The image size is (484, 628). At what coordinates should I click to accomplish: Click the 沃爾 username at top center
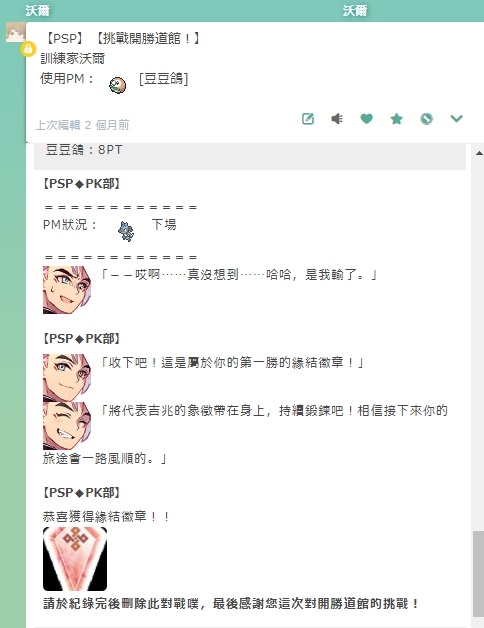pyautogui.click(x=355, y=10)
